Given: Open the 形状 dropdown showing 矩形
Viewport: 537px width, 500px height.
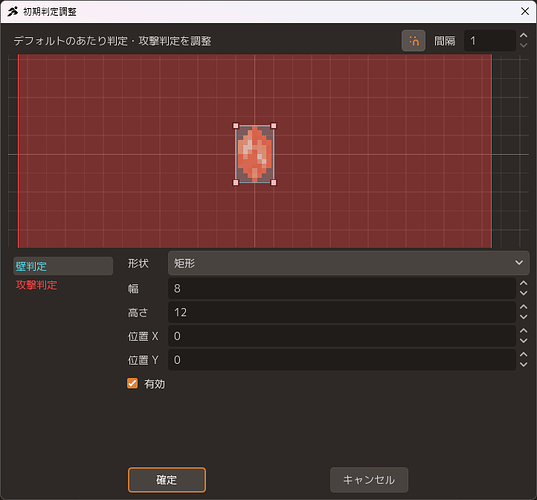Looking at the screenshot, I should (348, 263).
